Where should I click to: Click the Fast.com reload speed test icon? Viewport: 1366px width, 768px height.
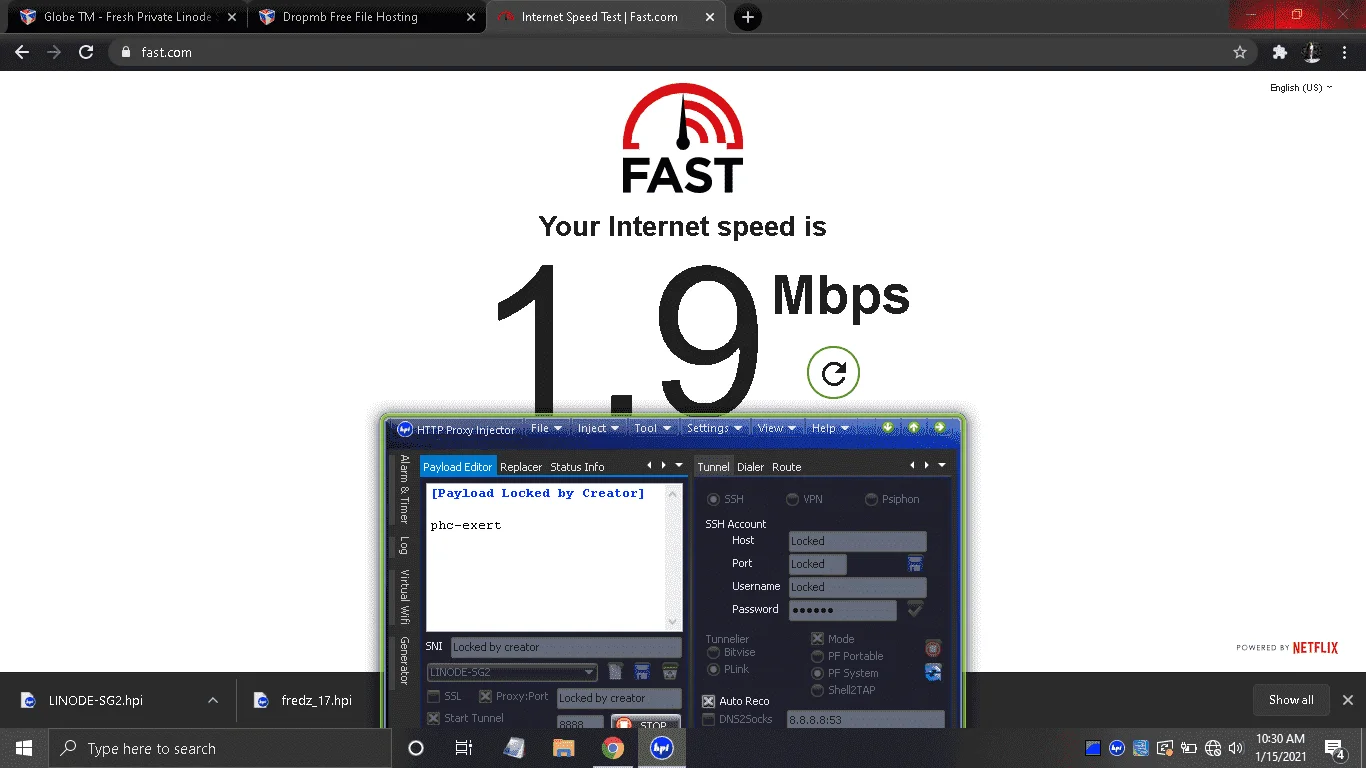tap(833, 373)
